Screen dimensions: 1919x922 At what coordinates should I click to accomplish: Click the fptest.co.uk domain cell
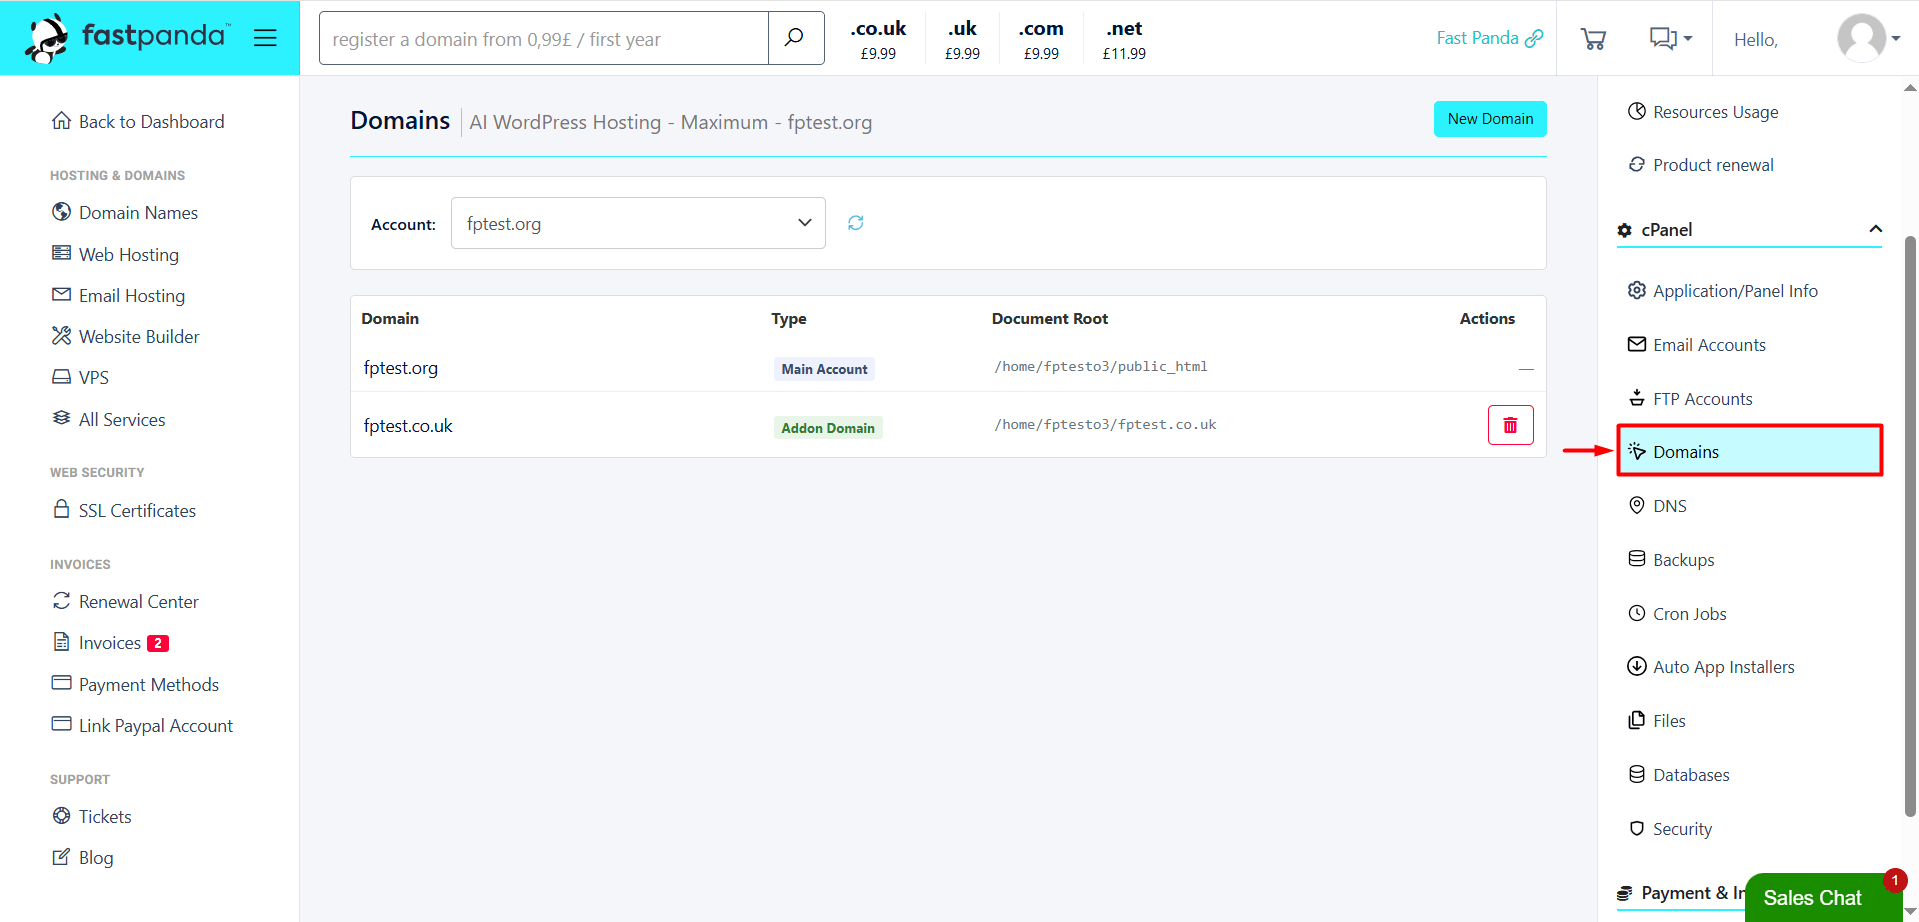coord(408,426)
